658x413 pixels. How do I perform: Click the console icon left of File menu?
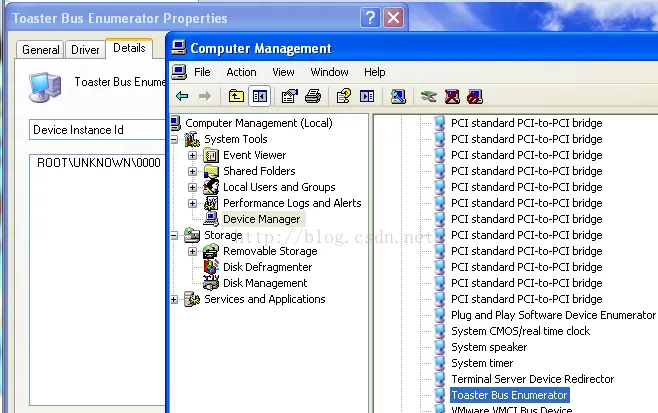[x=179, y=72]
